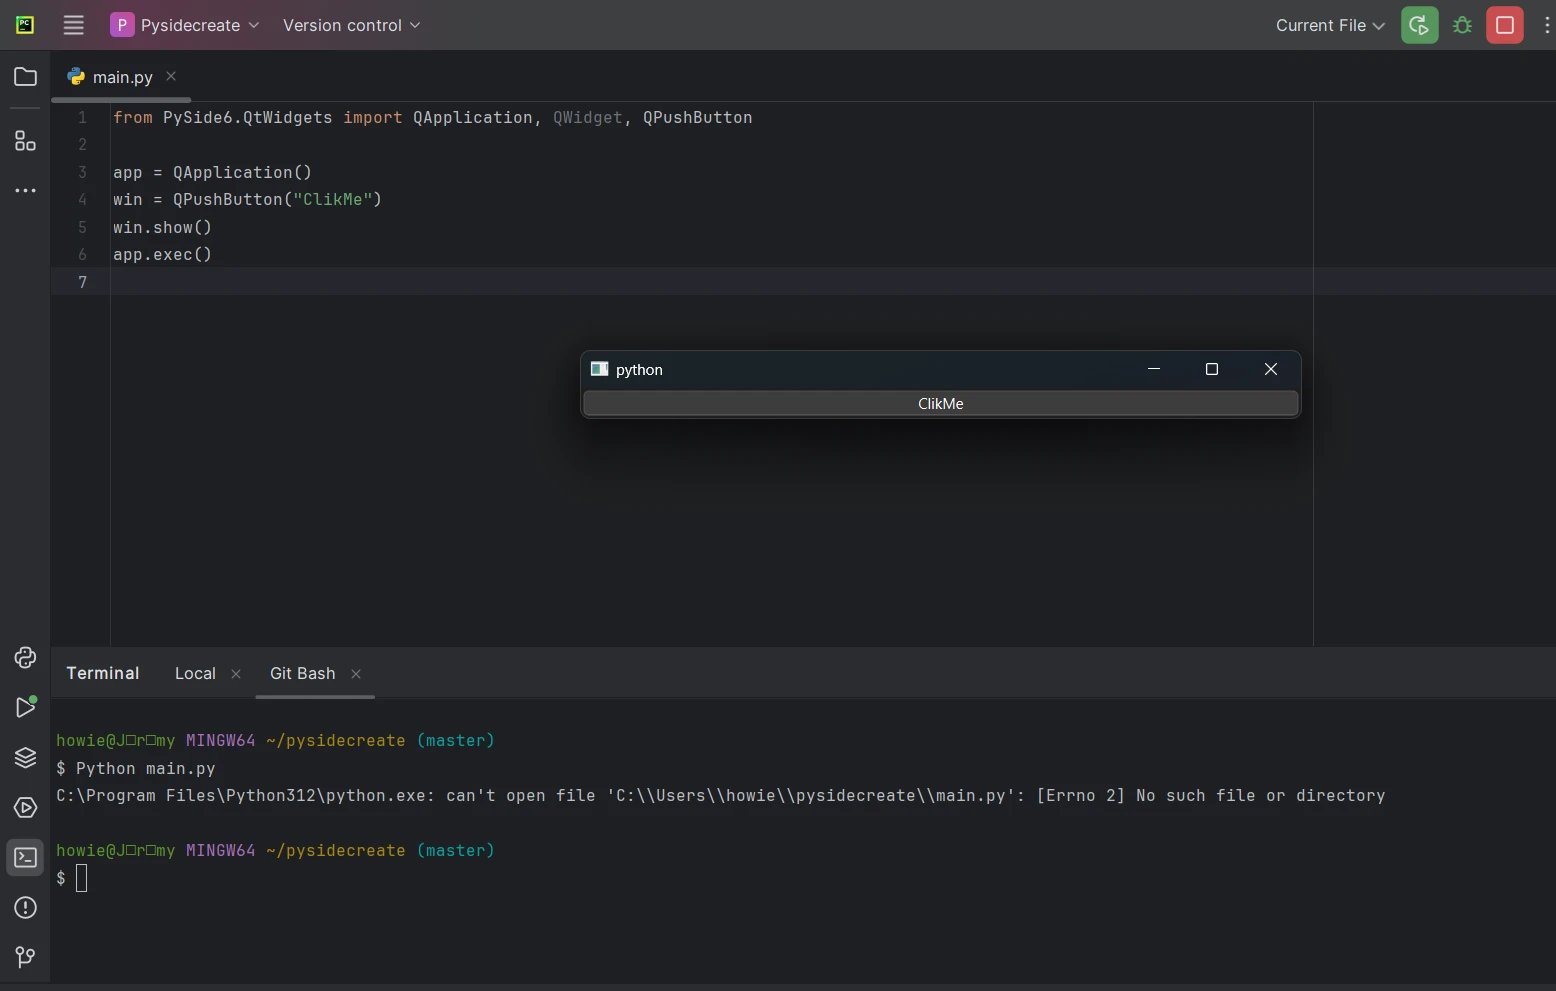Viewport: 1556px width, 991px height.
Task: Close the Git Bash terminal tab
Action: [x=356, y=674]
